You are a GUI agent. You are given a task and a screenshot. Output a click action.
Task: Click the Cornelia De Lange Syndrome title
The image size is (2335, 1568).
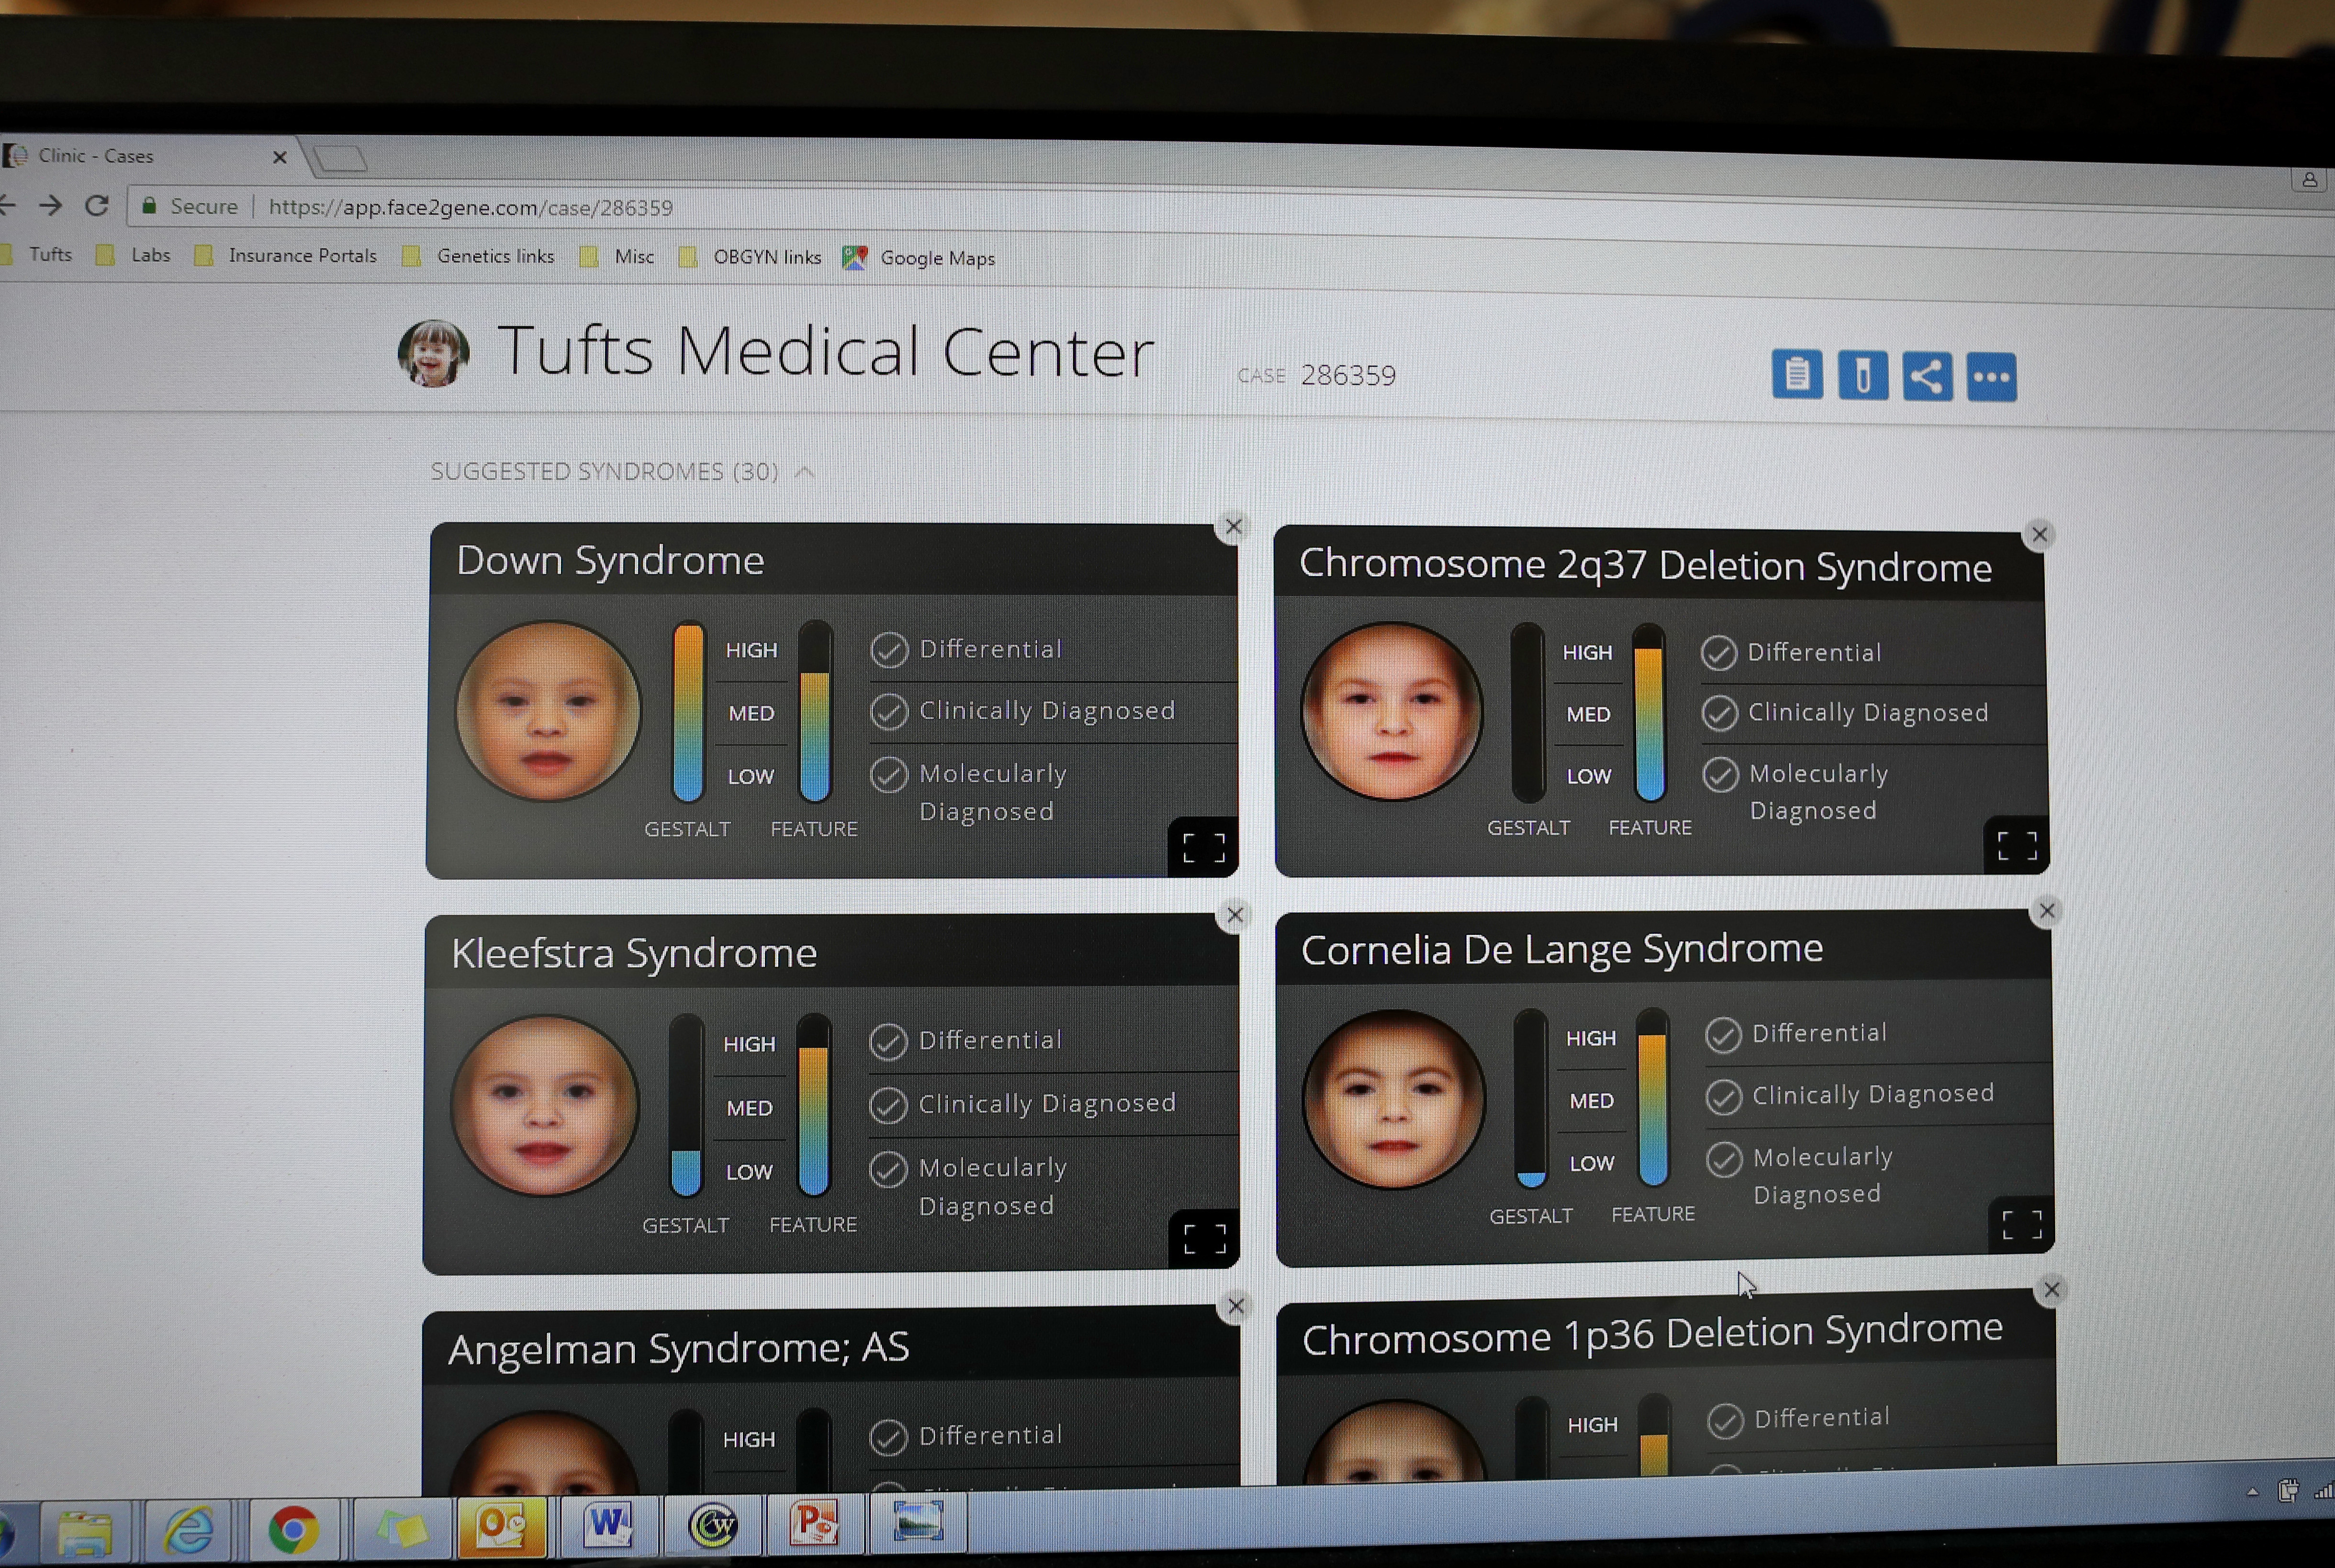tap(1562, 949)
